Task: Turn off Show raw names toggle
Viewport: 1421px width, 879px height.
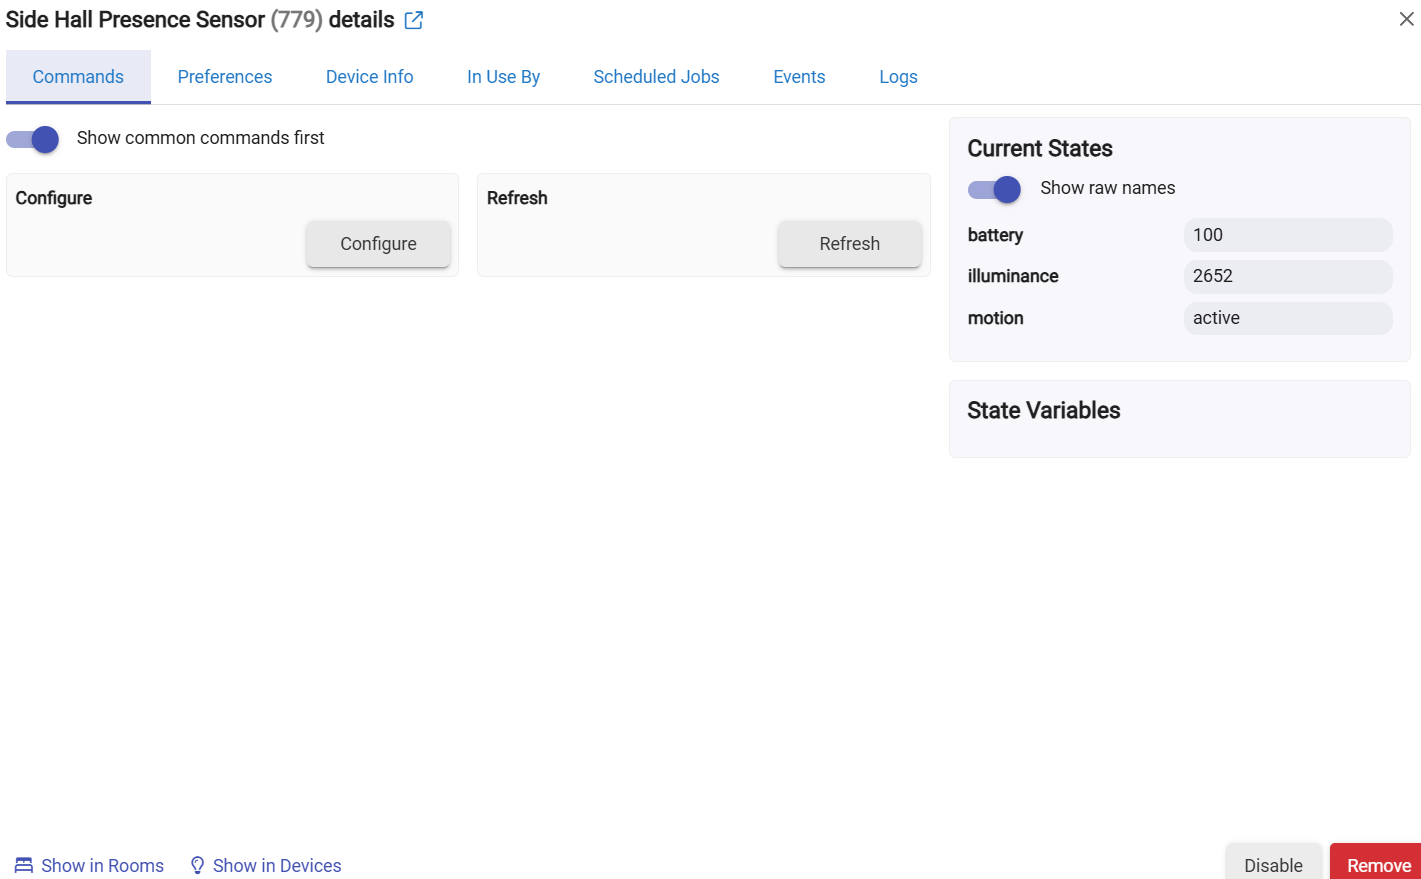Action: (x=994, y=189)
